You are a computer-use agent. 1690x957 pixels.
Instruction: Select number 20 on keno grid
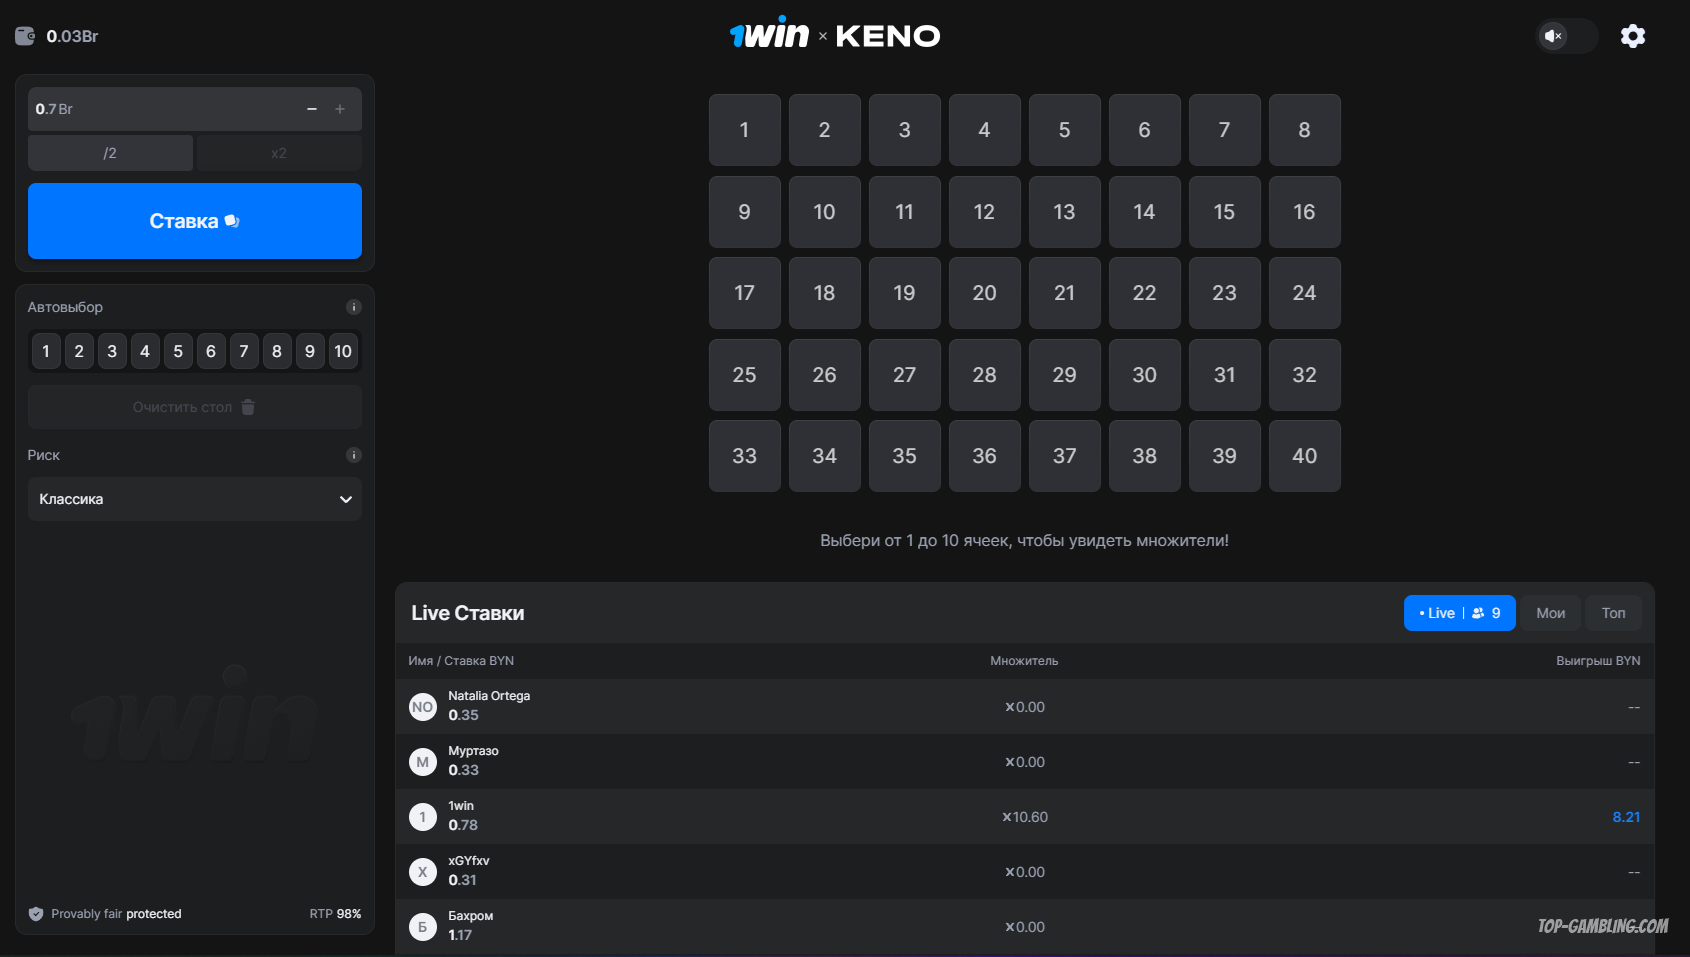point(984,293)
